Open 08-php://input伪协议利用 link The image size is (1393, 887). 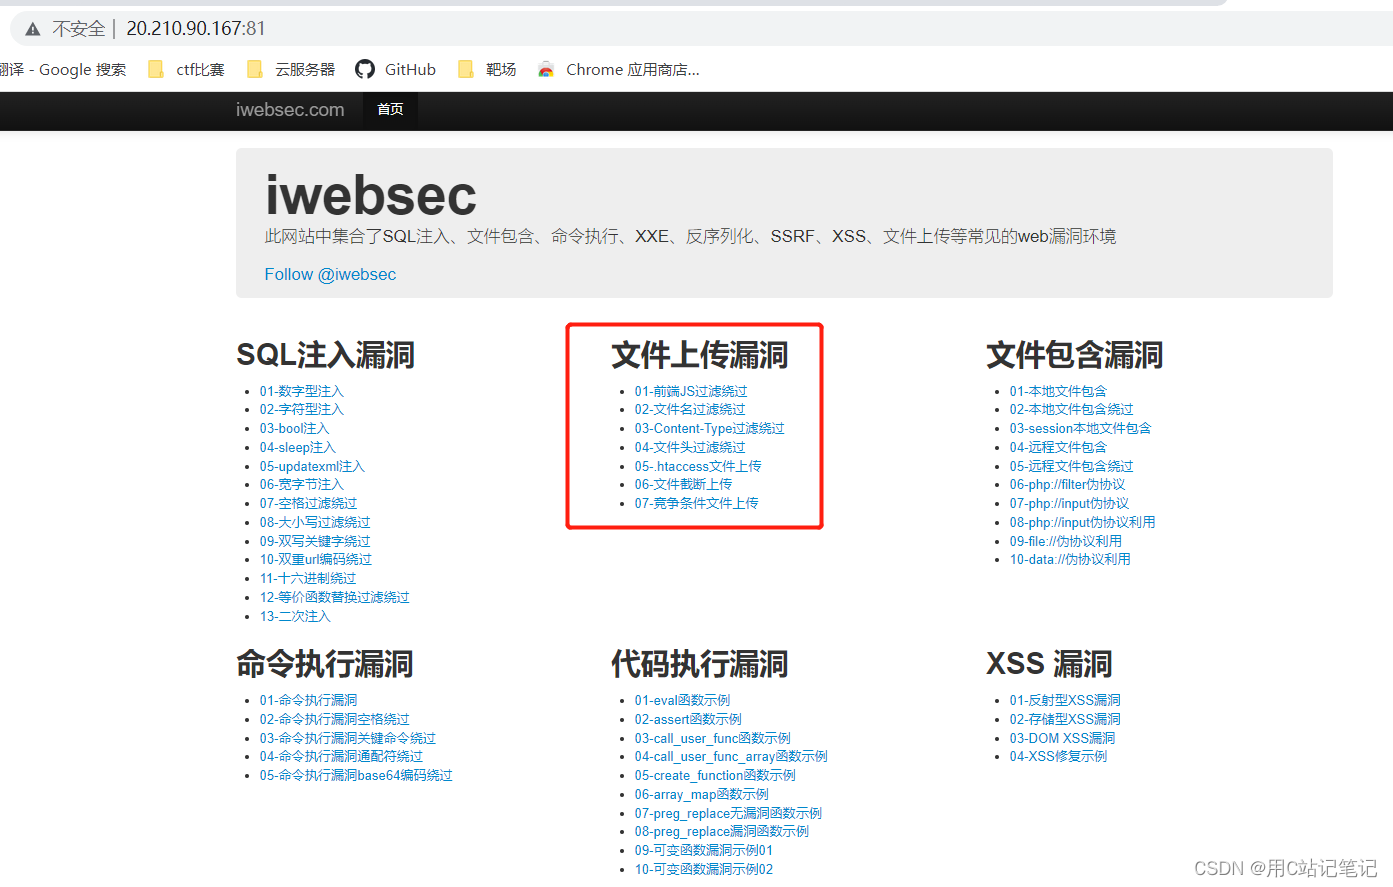(1082, 522)
